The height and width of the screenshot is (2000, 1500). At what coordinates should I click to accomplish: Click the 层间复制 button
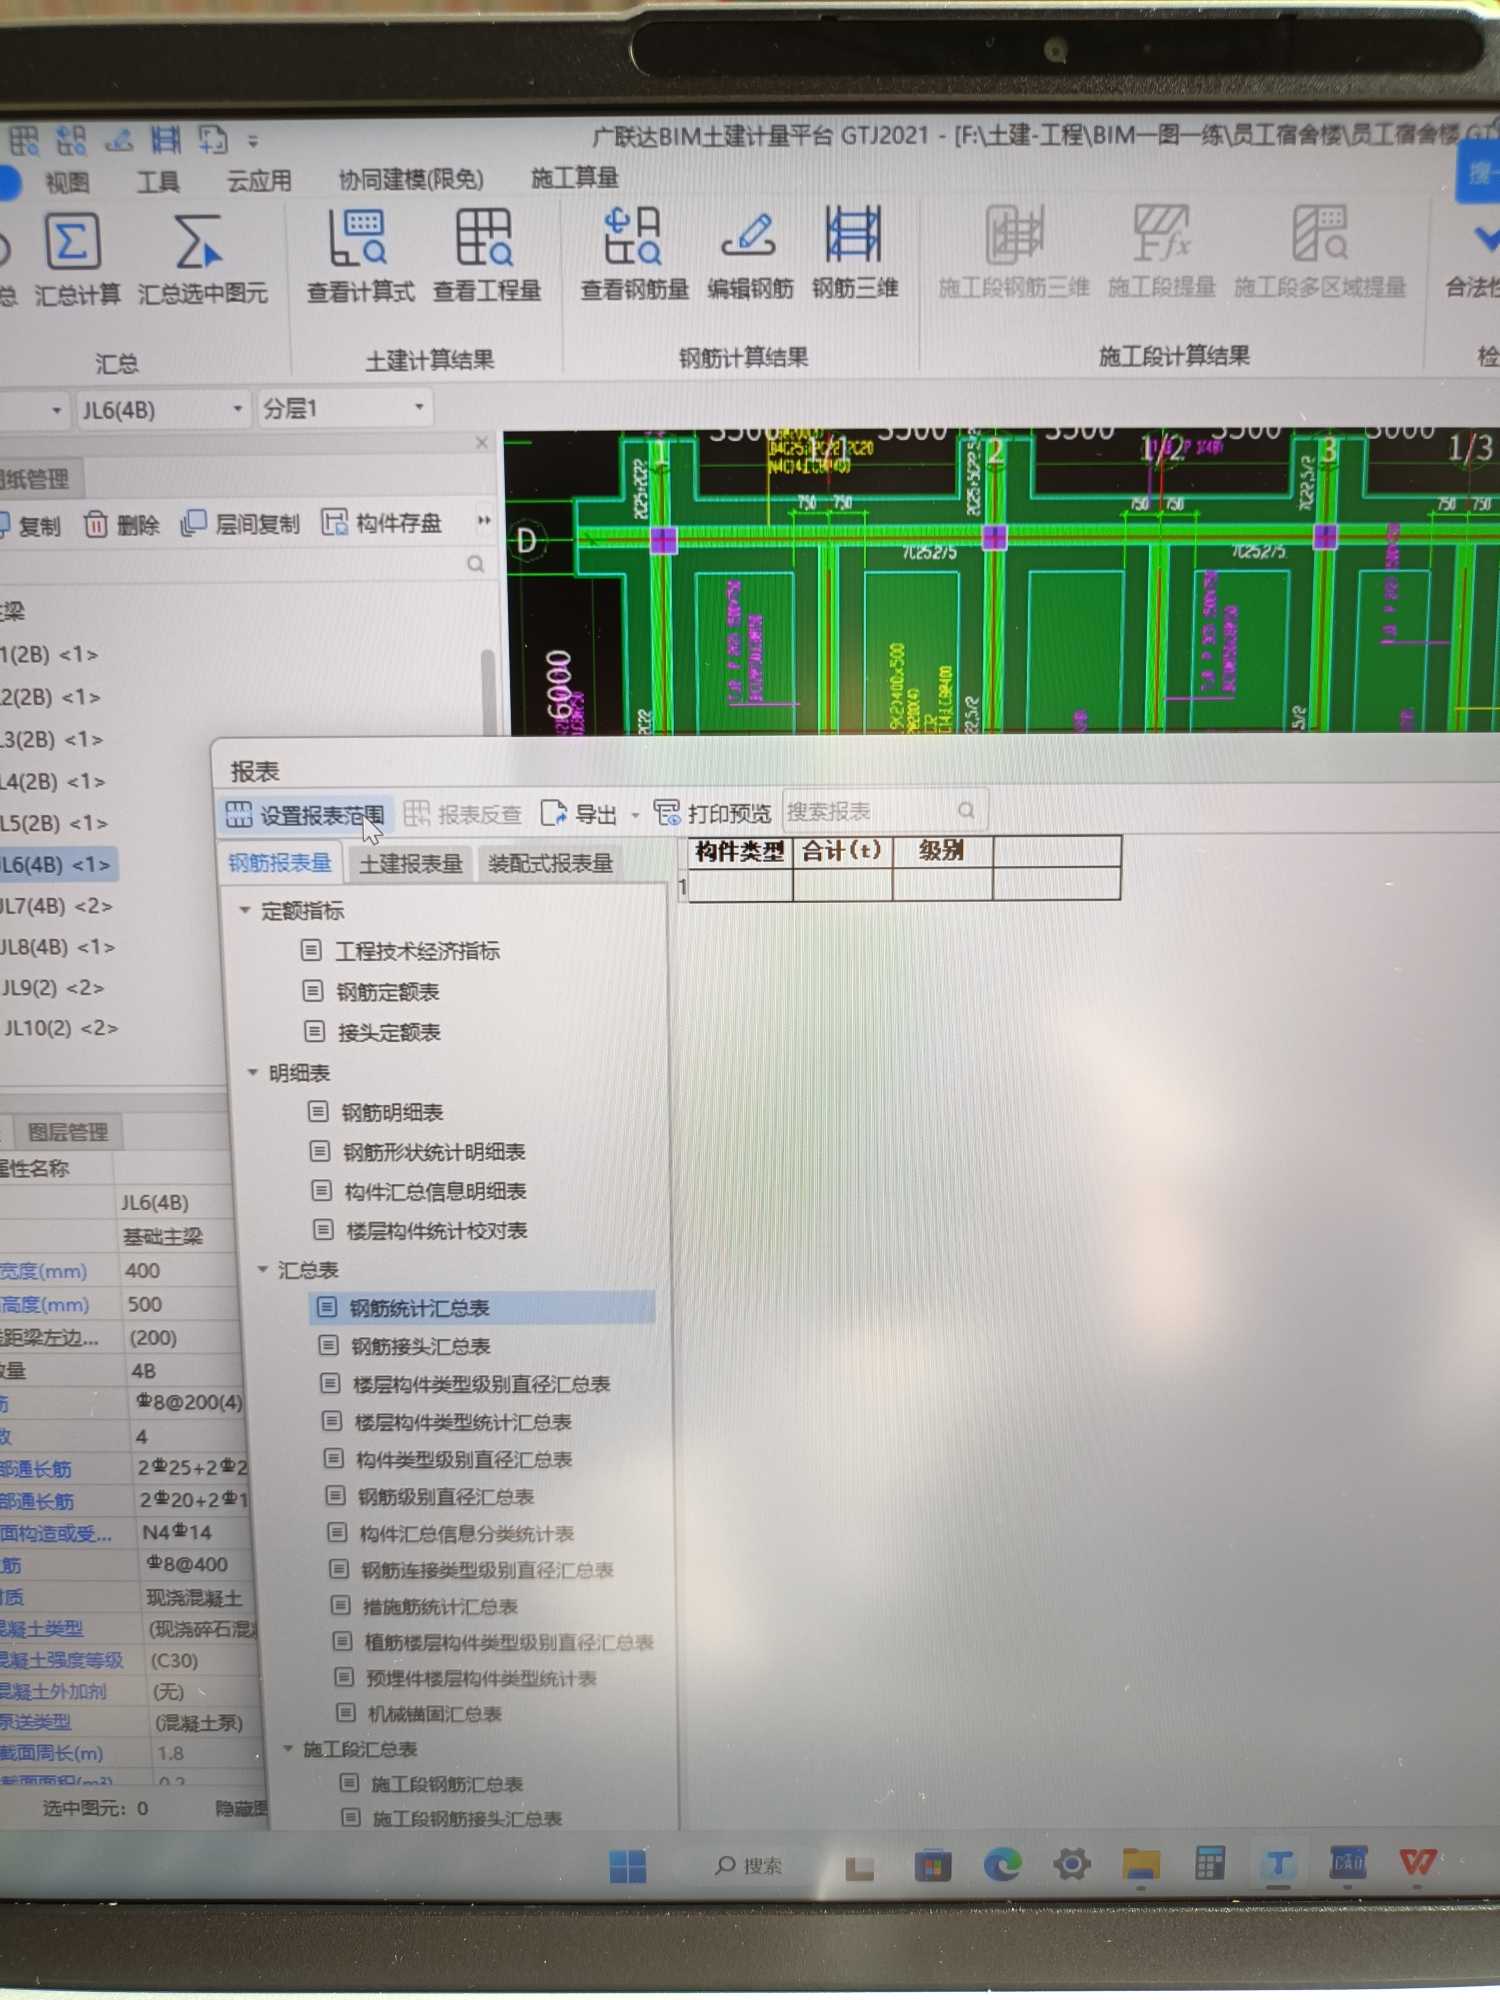[240, 523]
